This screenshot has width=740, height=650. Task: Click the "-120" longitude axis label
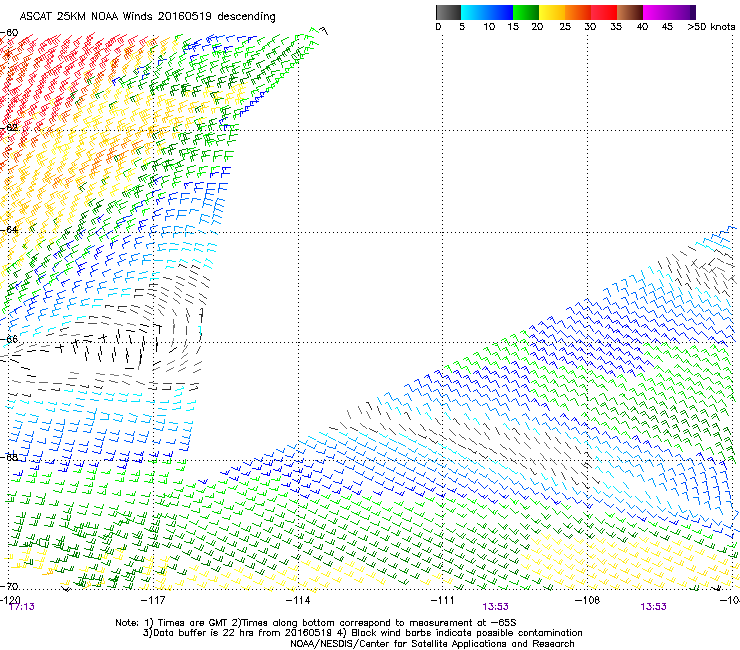click(10, 600)
